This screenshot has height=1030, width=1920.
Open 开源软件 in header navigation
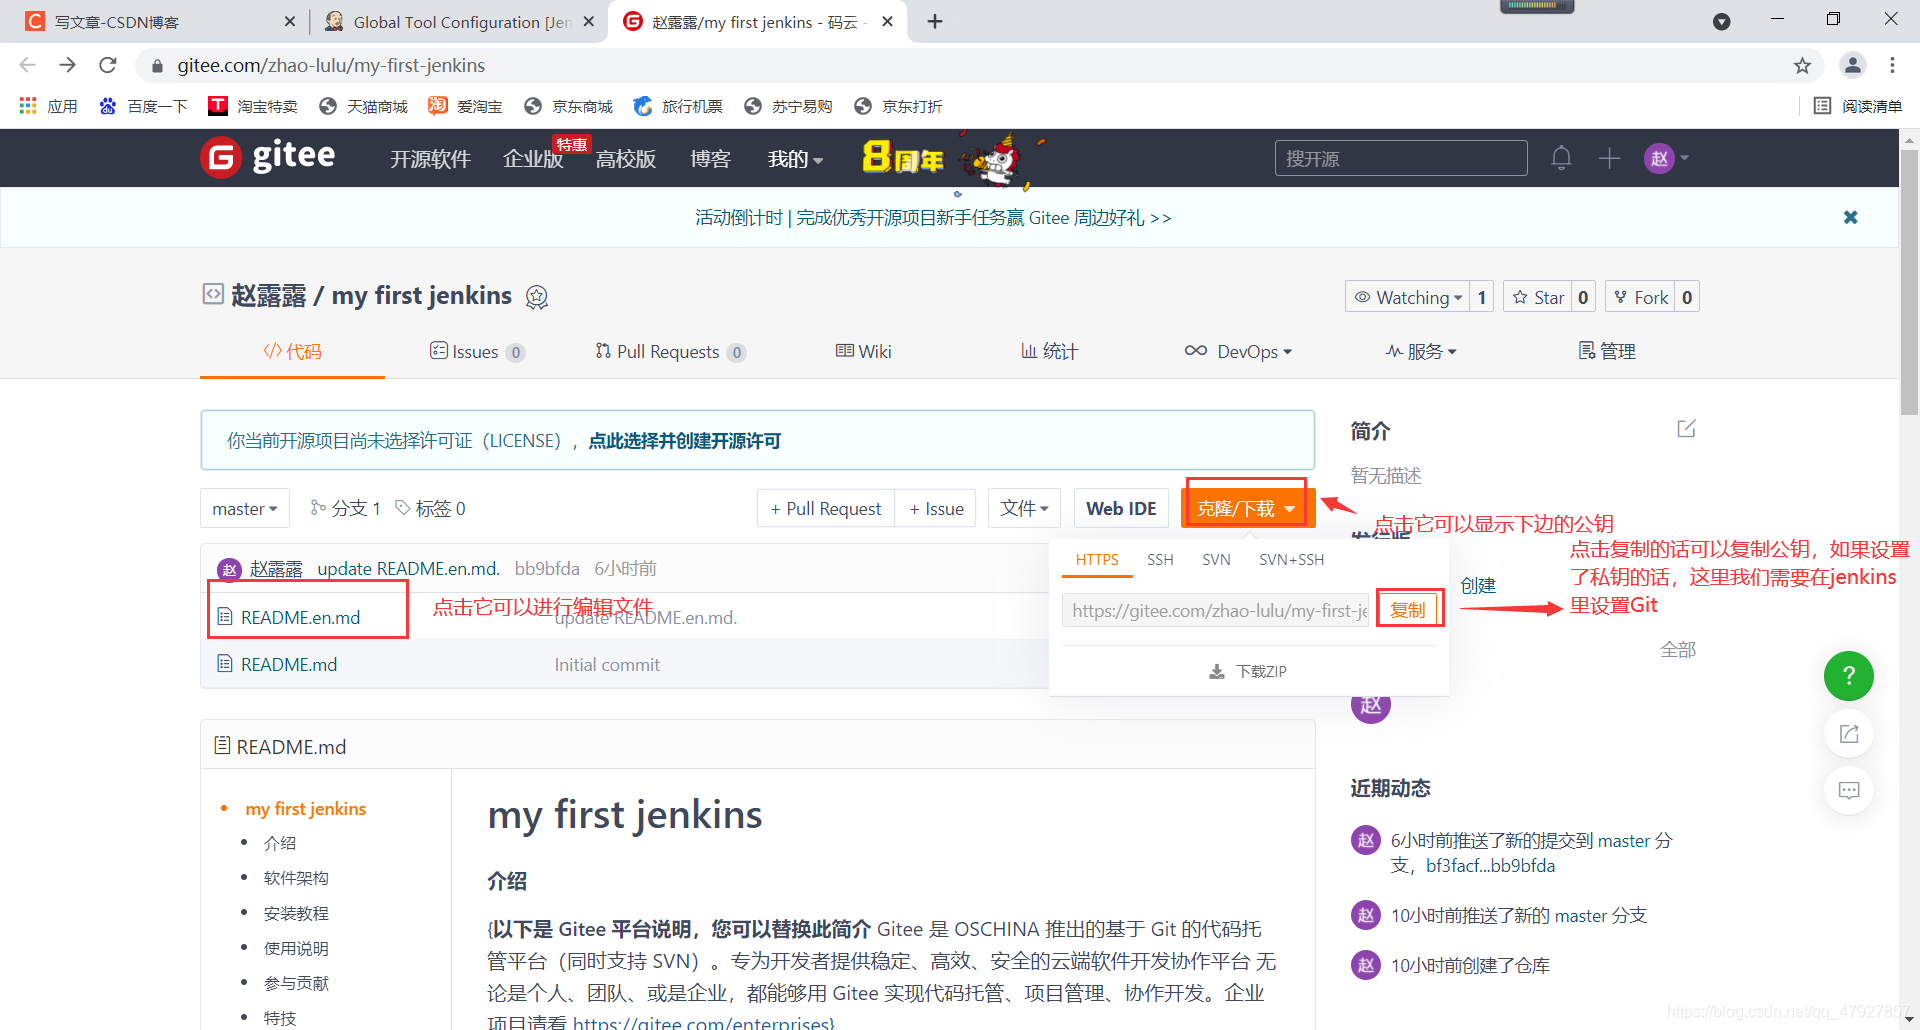click(430, 159)
